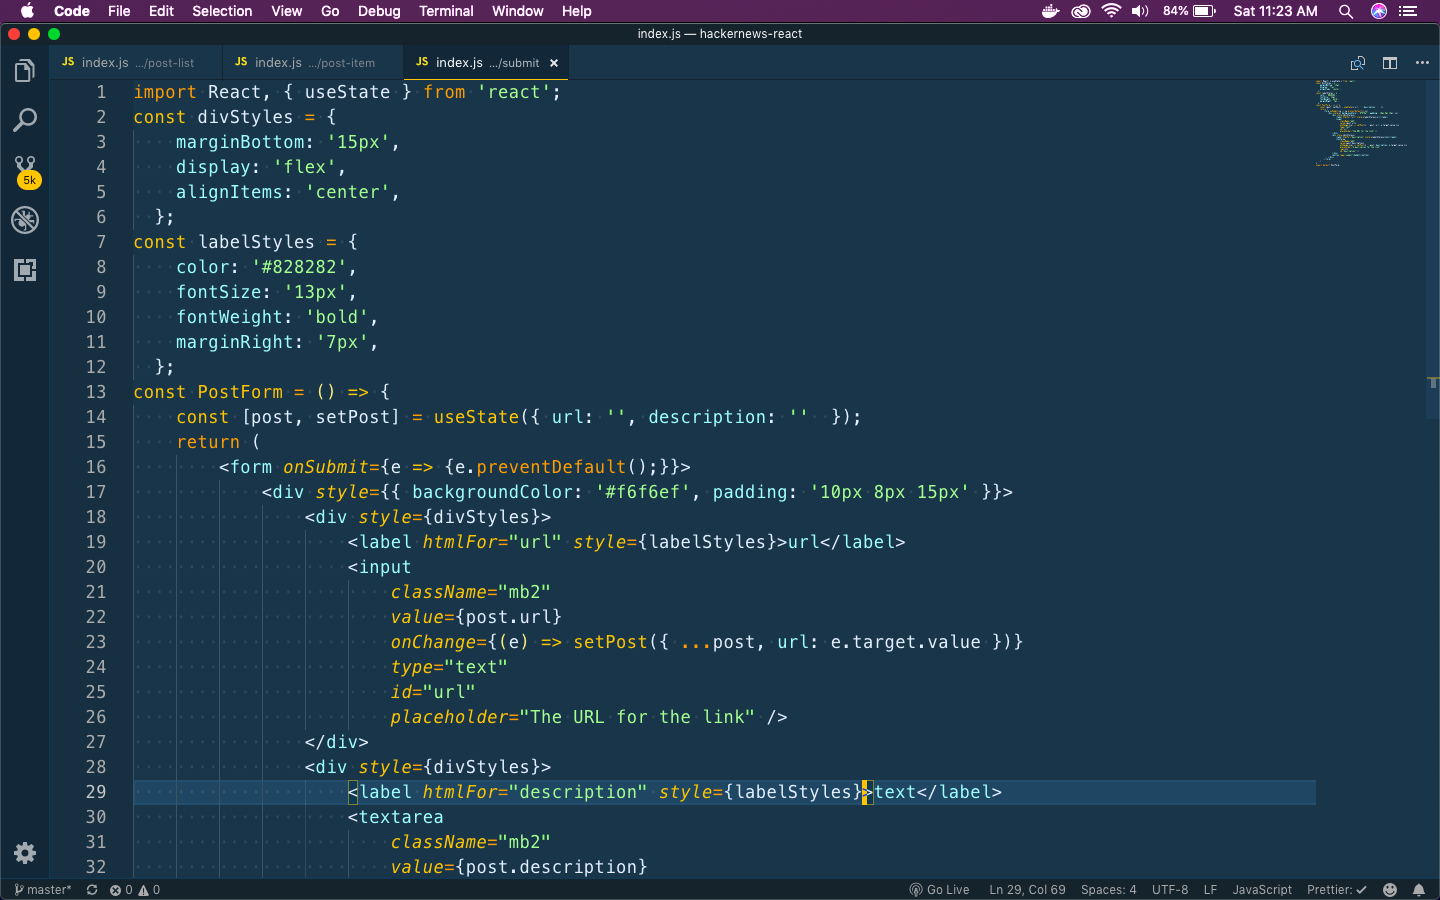Click the battery 84% indicator
Screen dimensions: 1440x900
(x=1189, y=11)
